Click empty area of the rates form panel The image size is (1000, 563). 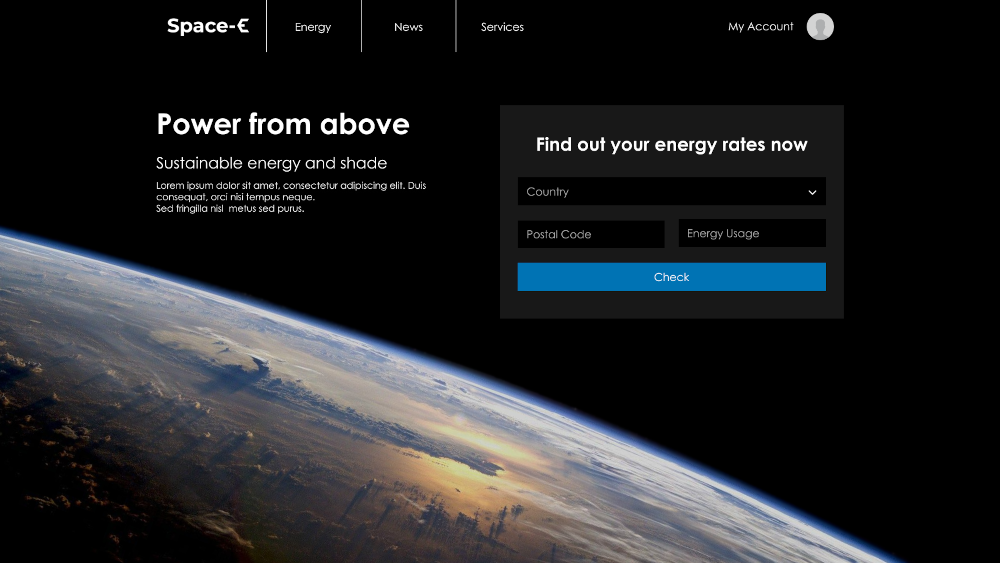(x=671, y=305)
